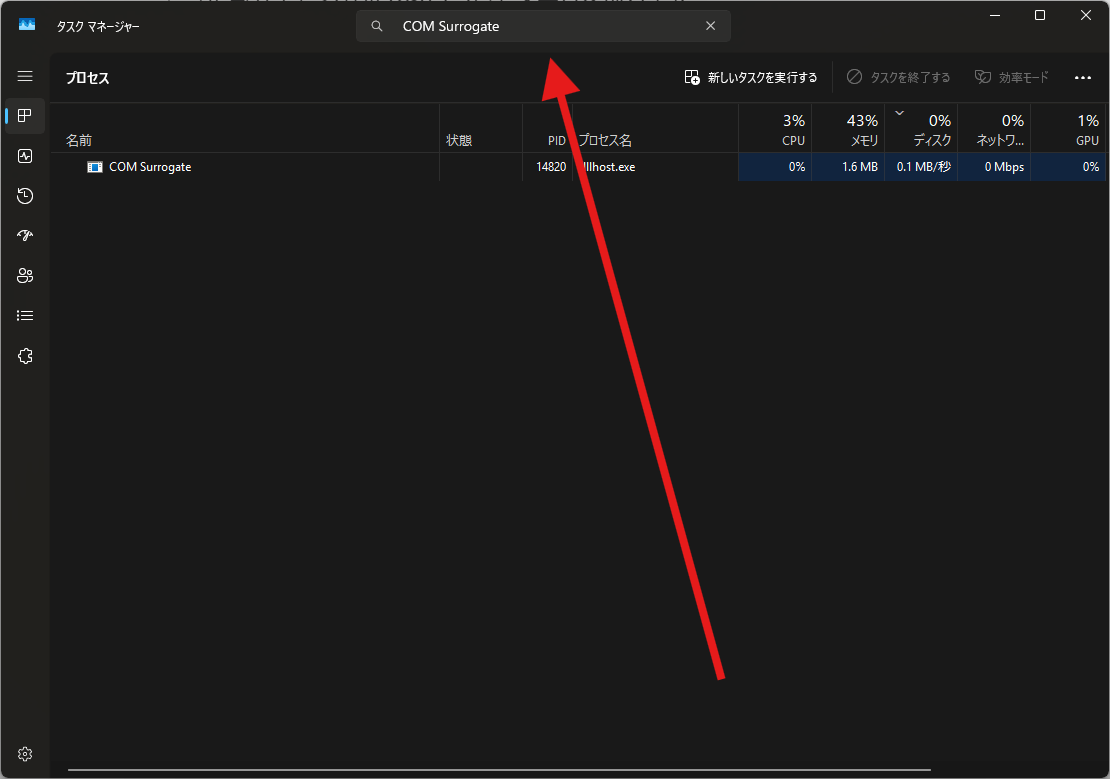Open the Services puzzle-piece icon
This screenshot has height=779, width=1110.
pos(25,356)
